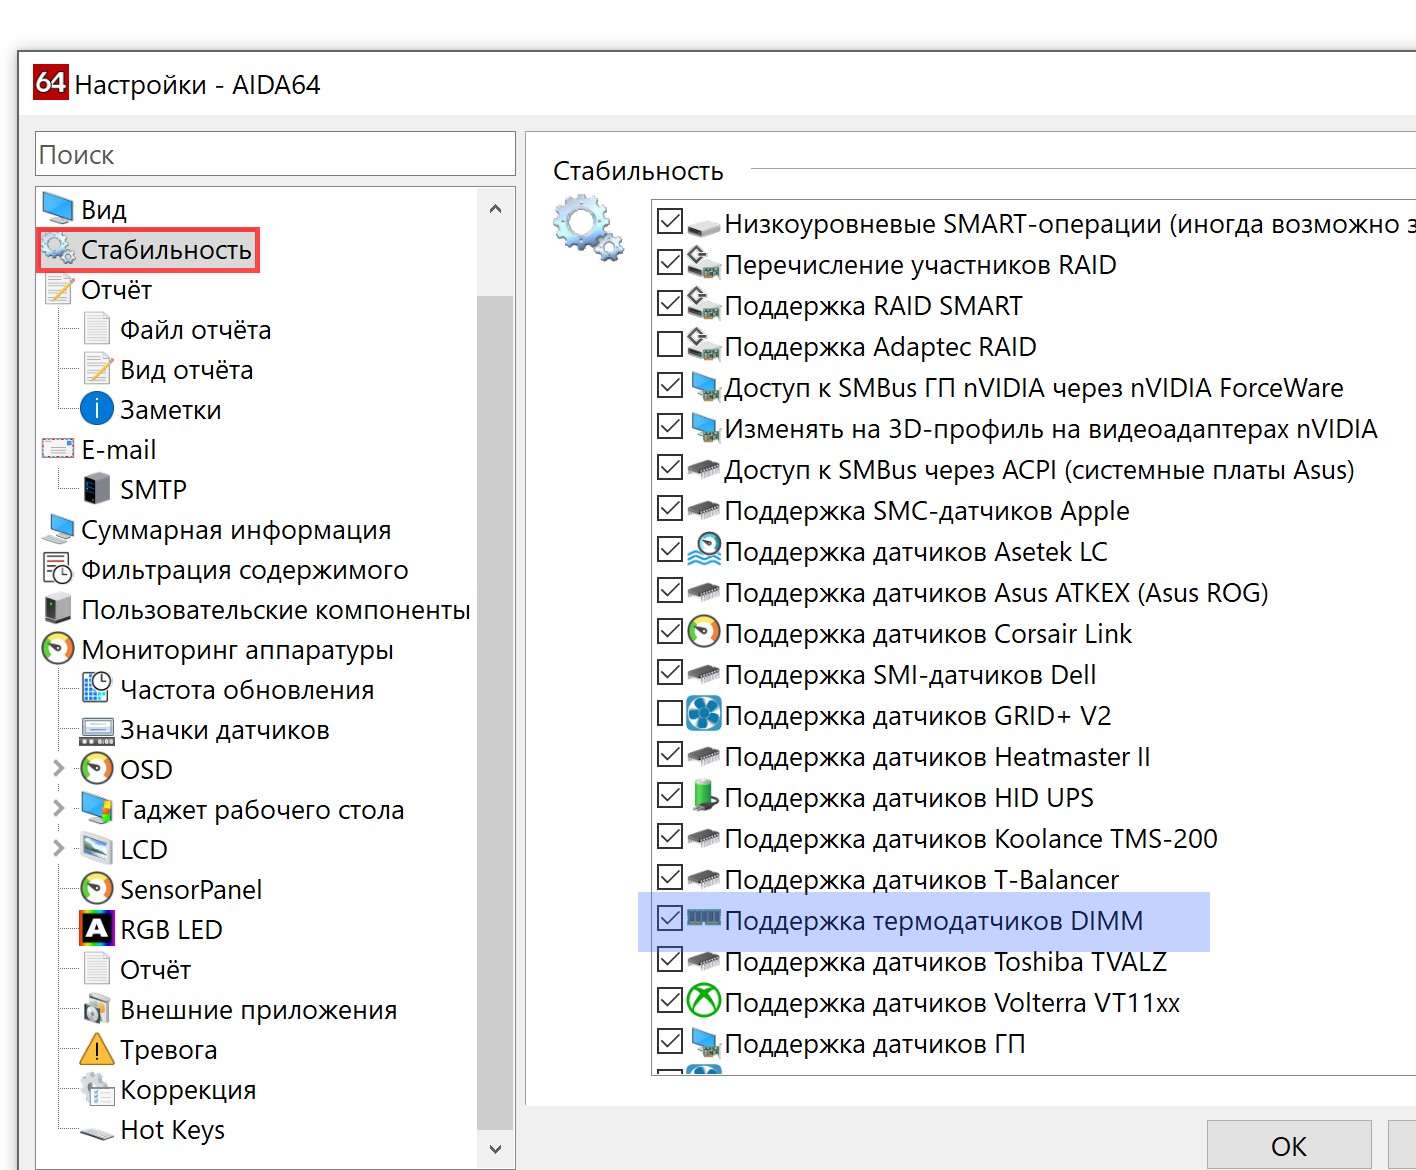Enable Поддержка датчиков GRID+ V2 checkbox
This screenshot has width=1416, height=1170.
670,714
